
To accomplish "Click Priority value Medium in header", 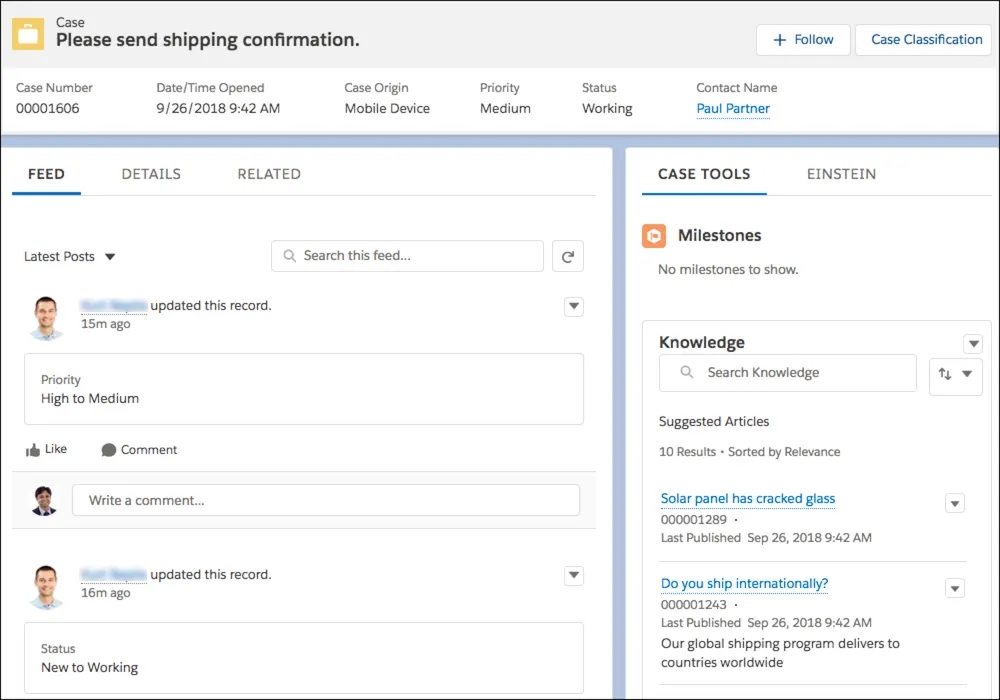I will coord(505,108).
